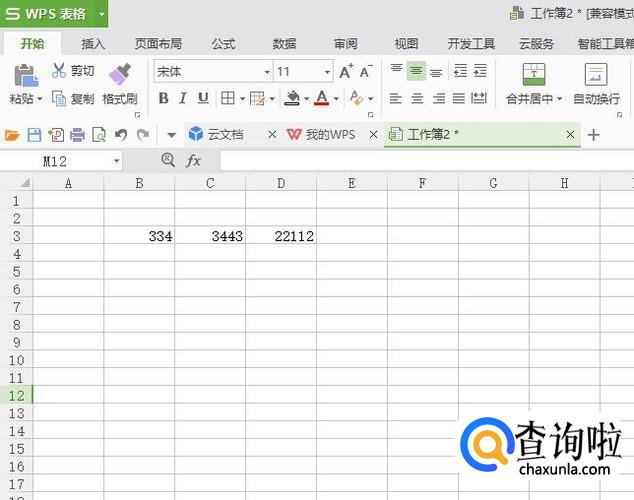The height and width of the screenshot is (500, 634).
Task: Close the 工作簿2 document tab
Action: click(570, 135)
